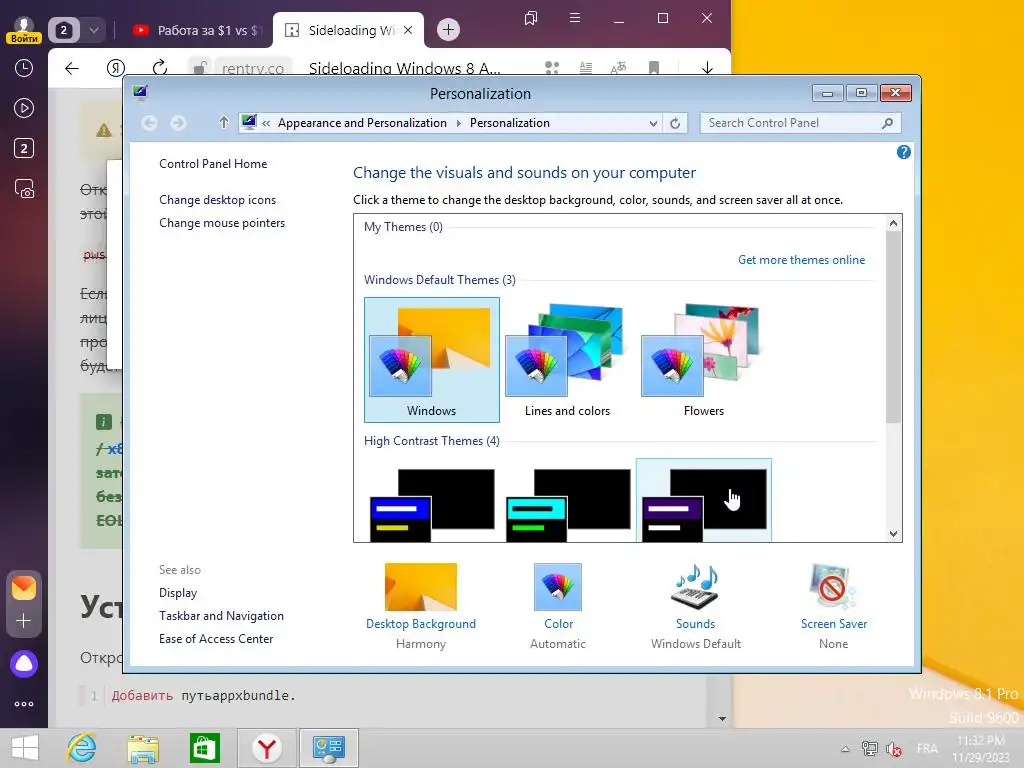Open Personalization help question mark
The width and height of the screenshot is (1024, 768).
[904, 152]
